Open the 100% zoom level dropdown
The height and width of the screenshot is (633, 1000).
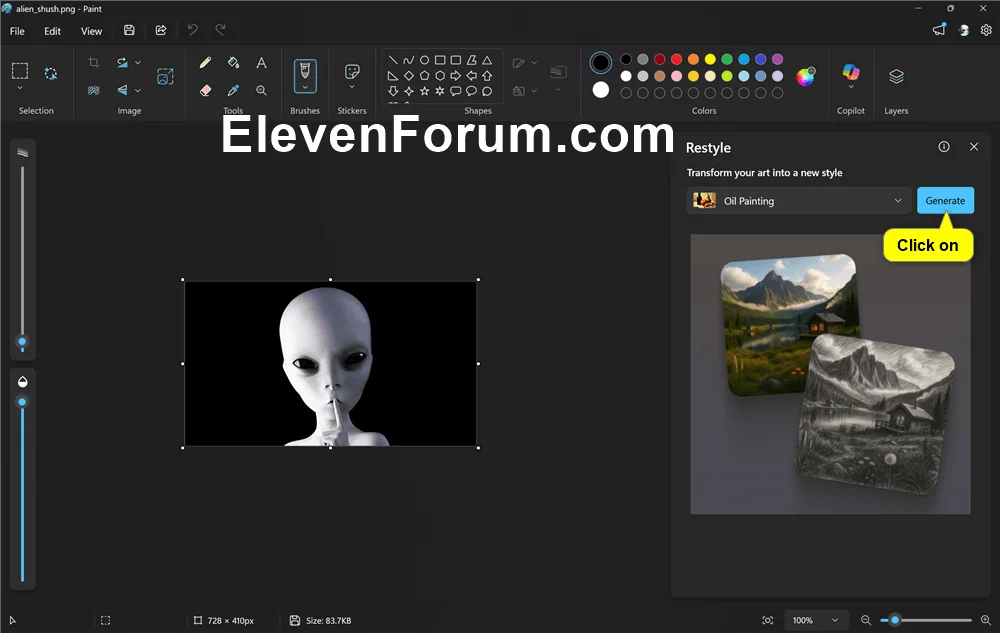(815, 620)
